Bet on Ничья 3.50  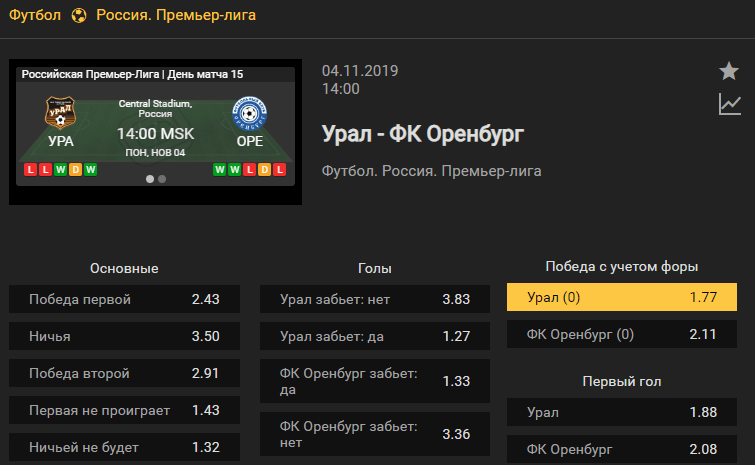[x=124, y=336]
